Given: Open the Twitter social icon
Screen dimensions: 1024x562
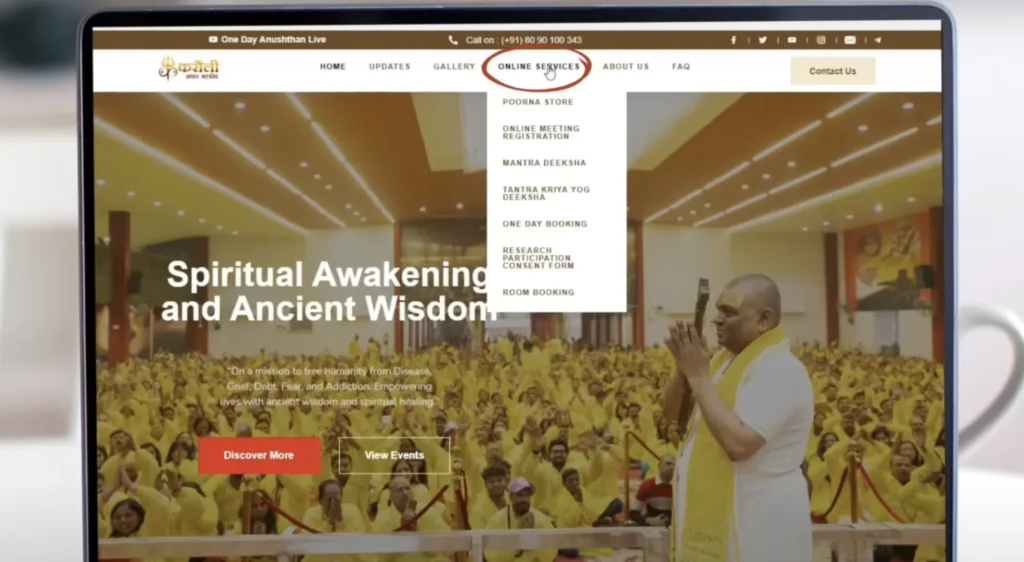Looking at the screenshot, I should point(762,40).
